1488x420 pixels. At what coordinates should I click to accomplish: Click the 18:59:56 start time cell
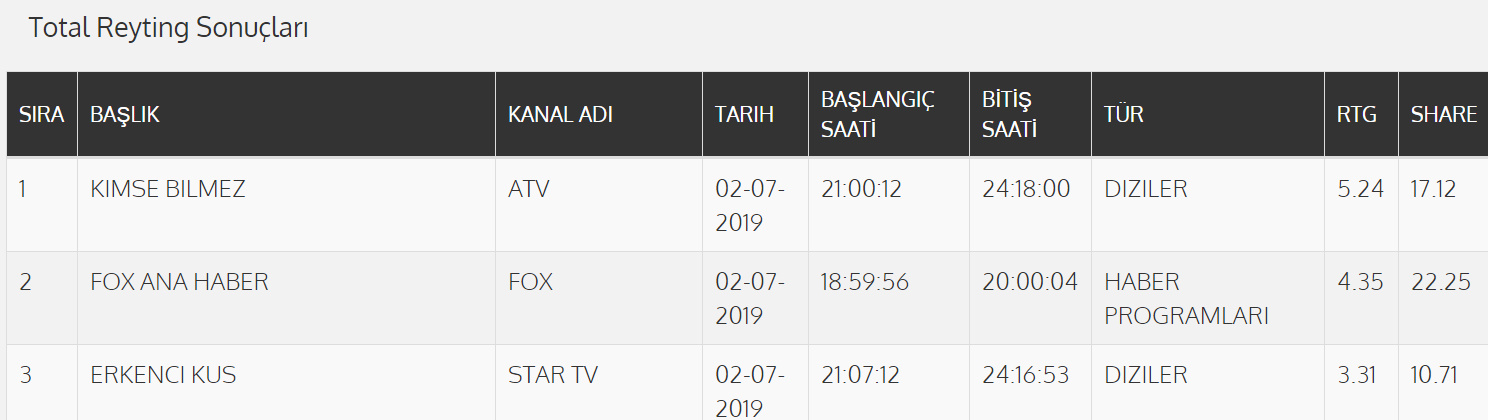click(x=865, y=282)
